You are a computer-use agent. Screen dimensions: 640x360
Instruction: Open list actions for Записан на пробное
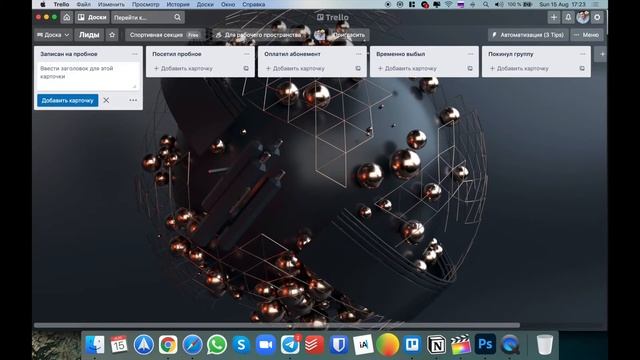[135, 54]
